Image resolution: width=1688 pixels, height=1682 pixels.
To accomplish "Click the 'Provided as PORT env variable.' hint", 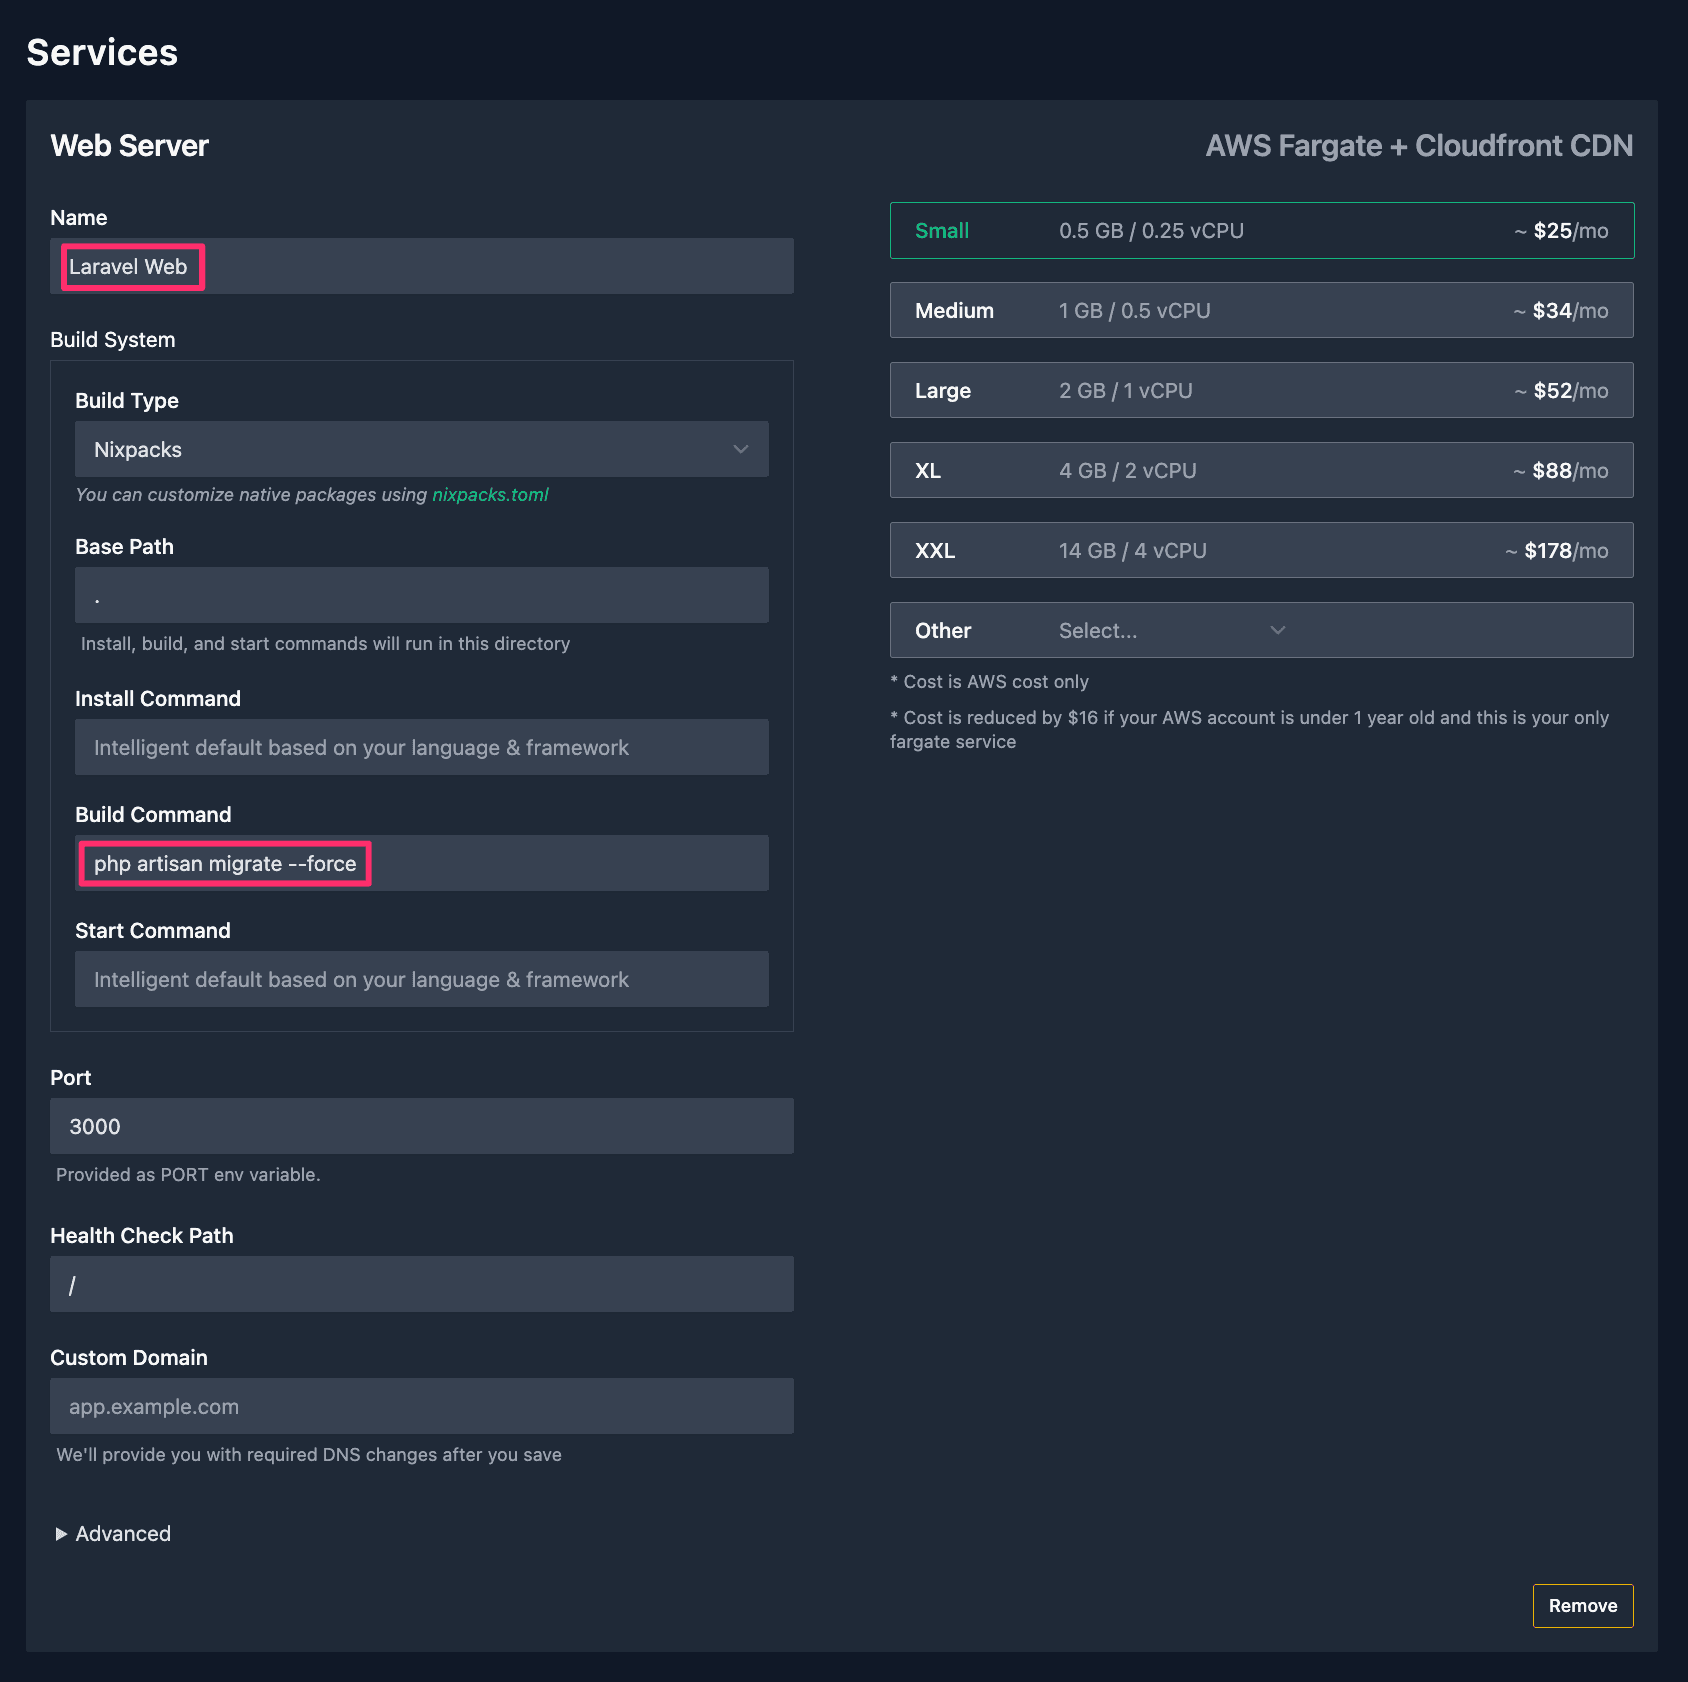I will pyautogui.click(x=188, y=1175).
